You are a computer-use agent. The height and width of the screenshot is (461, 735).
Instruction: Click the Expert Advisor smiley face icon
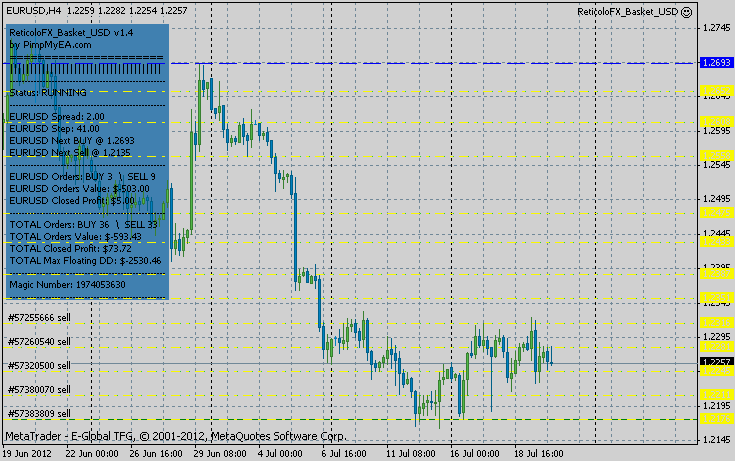[686, 12]
